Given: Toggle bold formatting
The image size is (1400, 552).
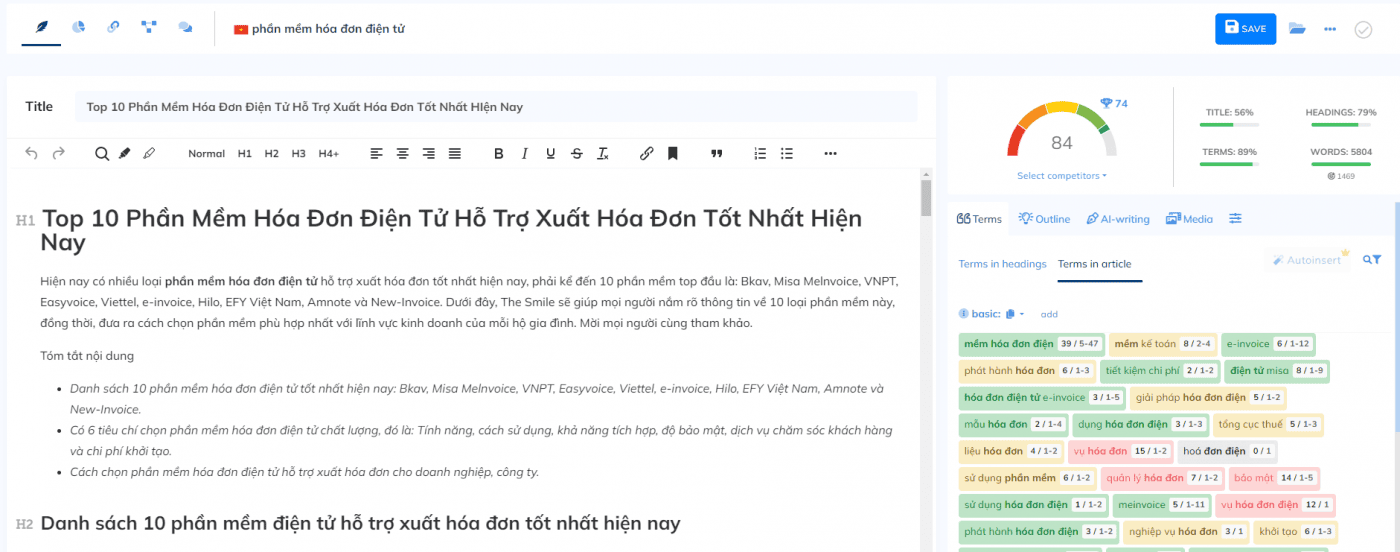Looking at the screenshot, I should 499,153.
